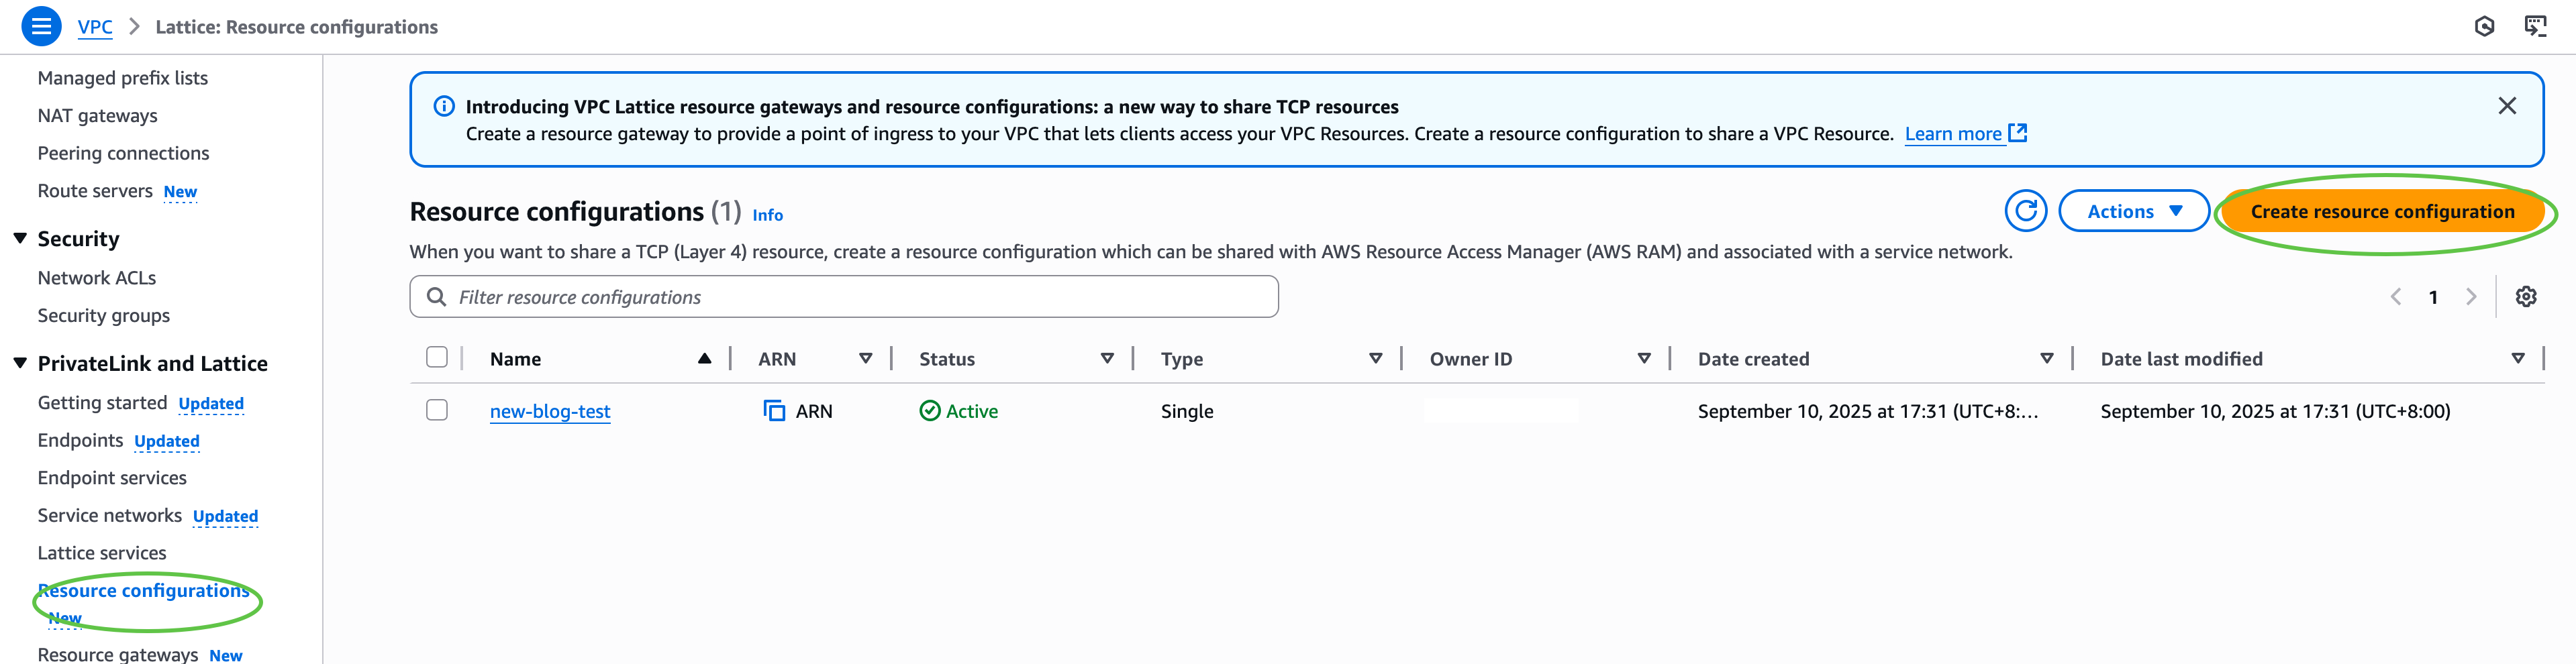
Task: Select the new-blog-test row checkbox
Action: [x=437, y=411]
